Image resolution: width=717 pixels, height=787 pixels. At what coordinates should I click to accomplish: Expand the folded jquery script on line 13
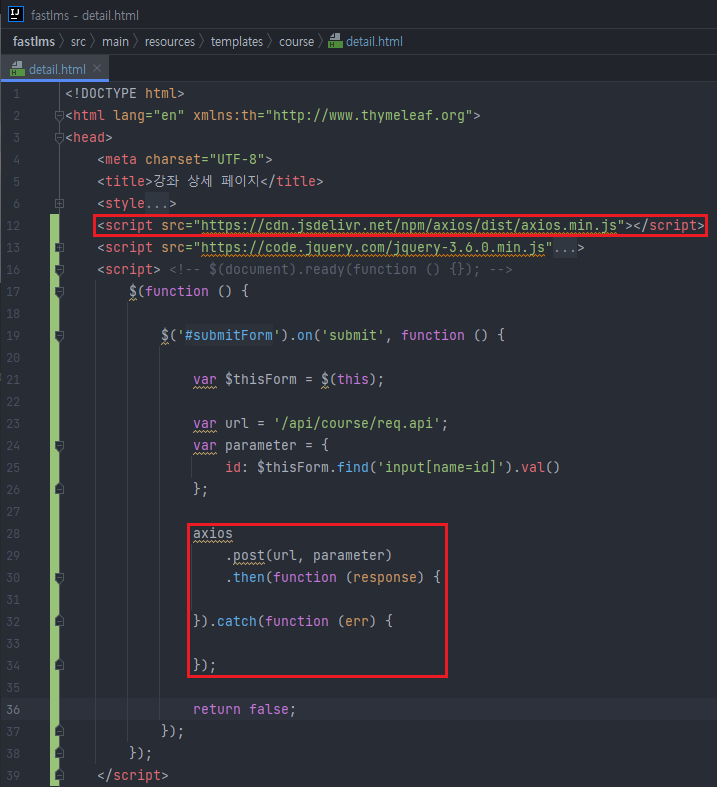tap(59, 247)
